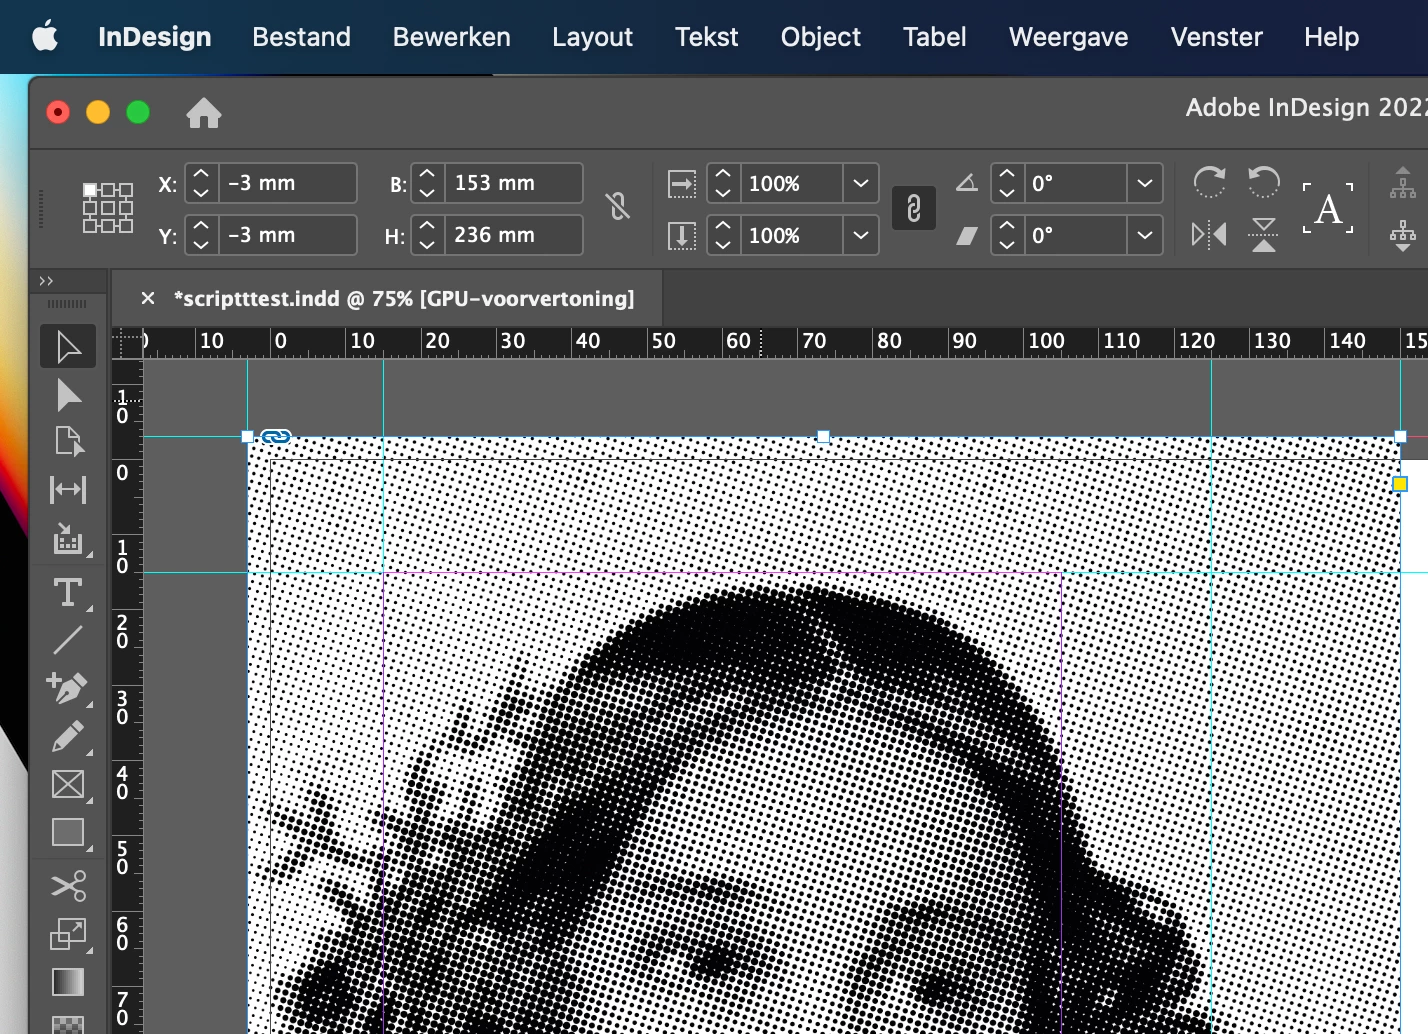The image size is (1428, 1034).
Task: Open the Venster menu
Action: 1216,37
